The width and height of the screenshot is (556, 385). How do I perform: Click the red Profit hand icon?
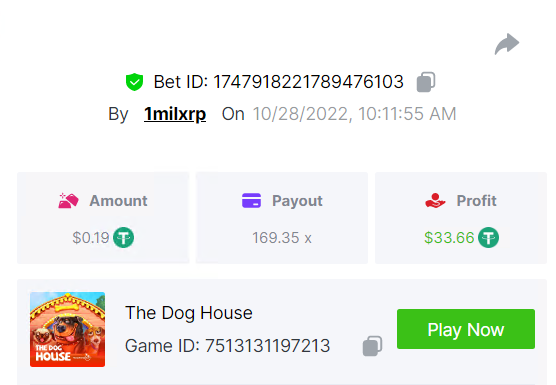tap(435, 201)
